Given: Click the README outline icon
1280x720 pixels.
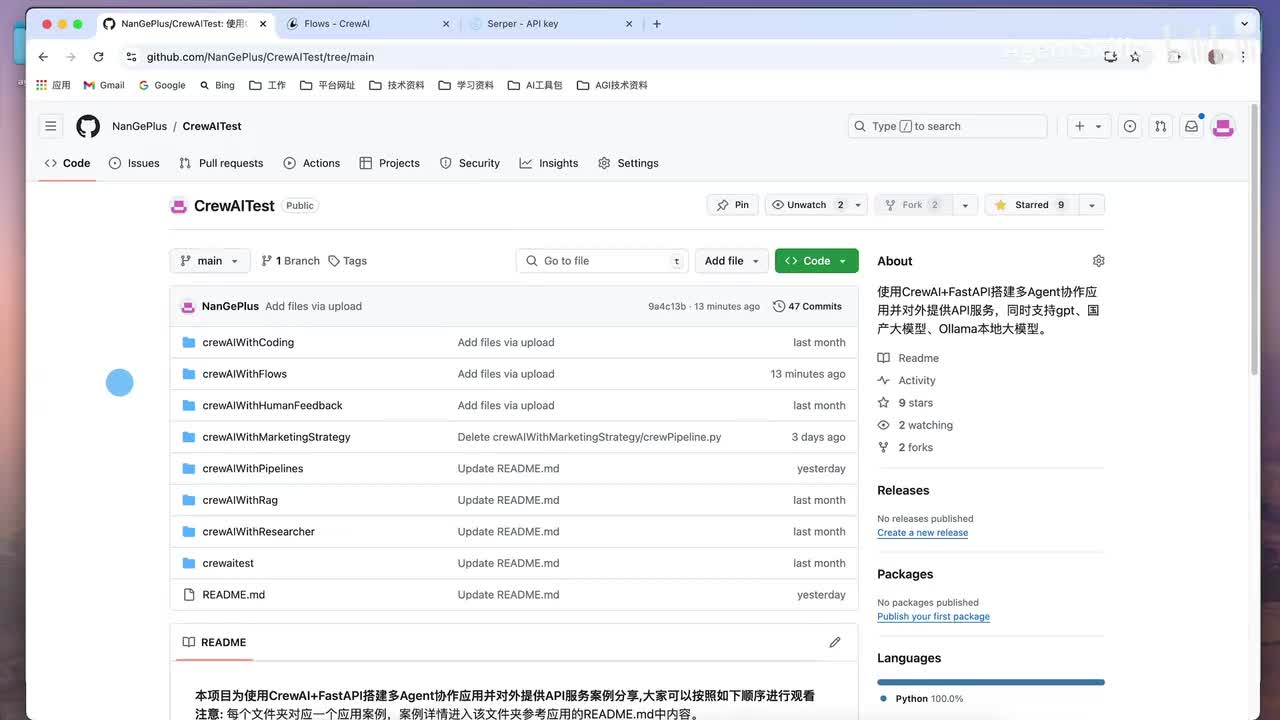Looking at the screenshot, I should point(189,642).
